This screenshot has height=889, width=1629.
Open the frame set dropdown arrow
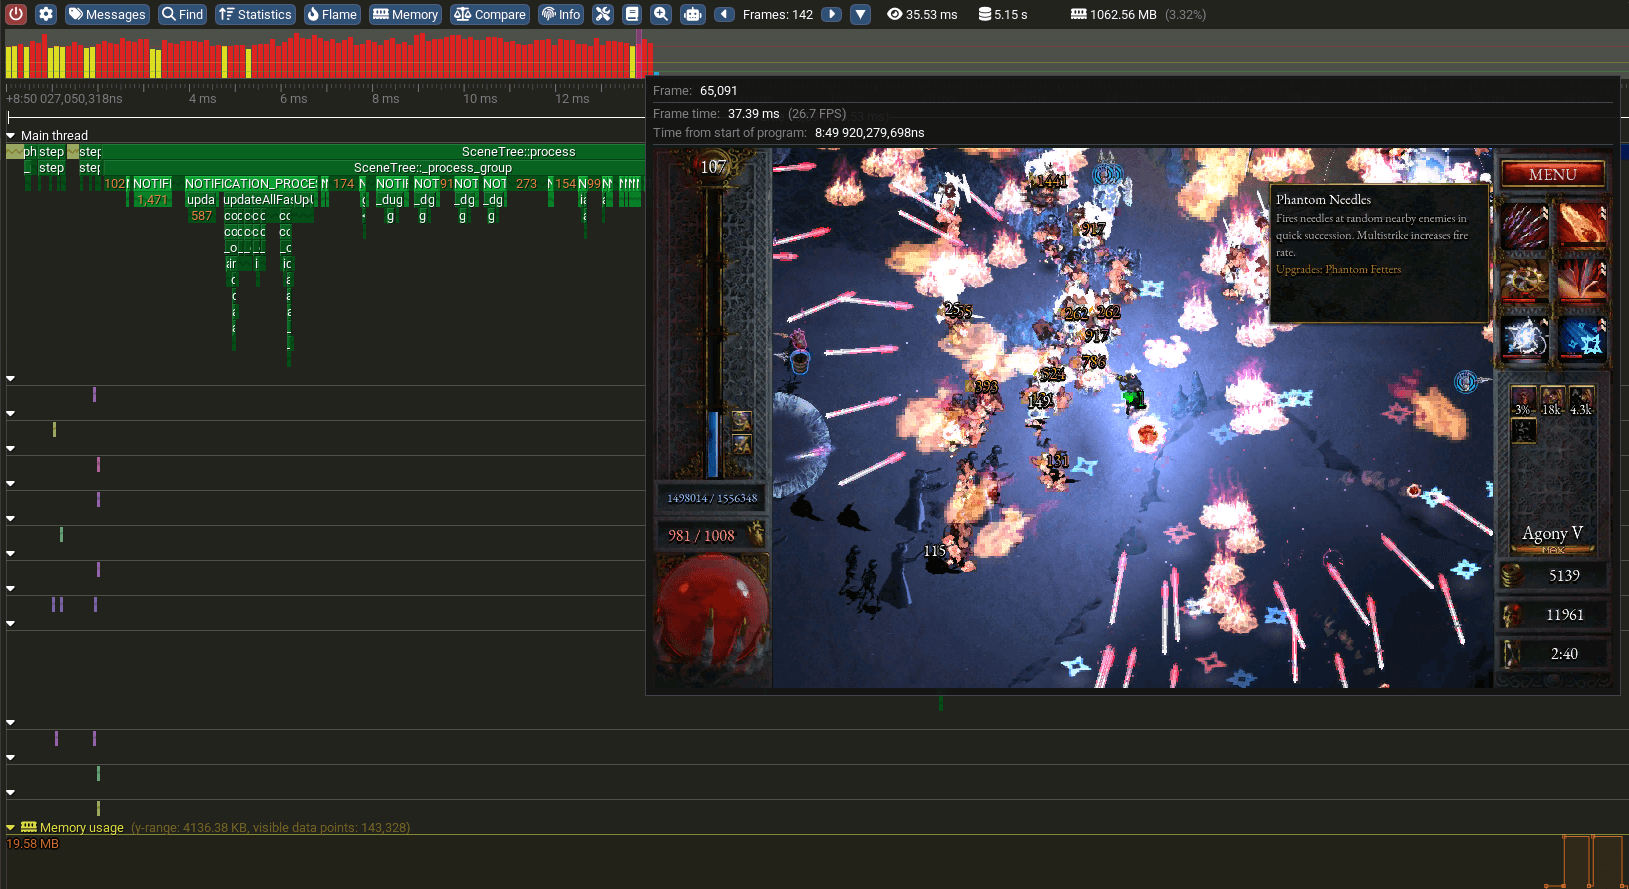pyautogui.click(x=860, y=14)
